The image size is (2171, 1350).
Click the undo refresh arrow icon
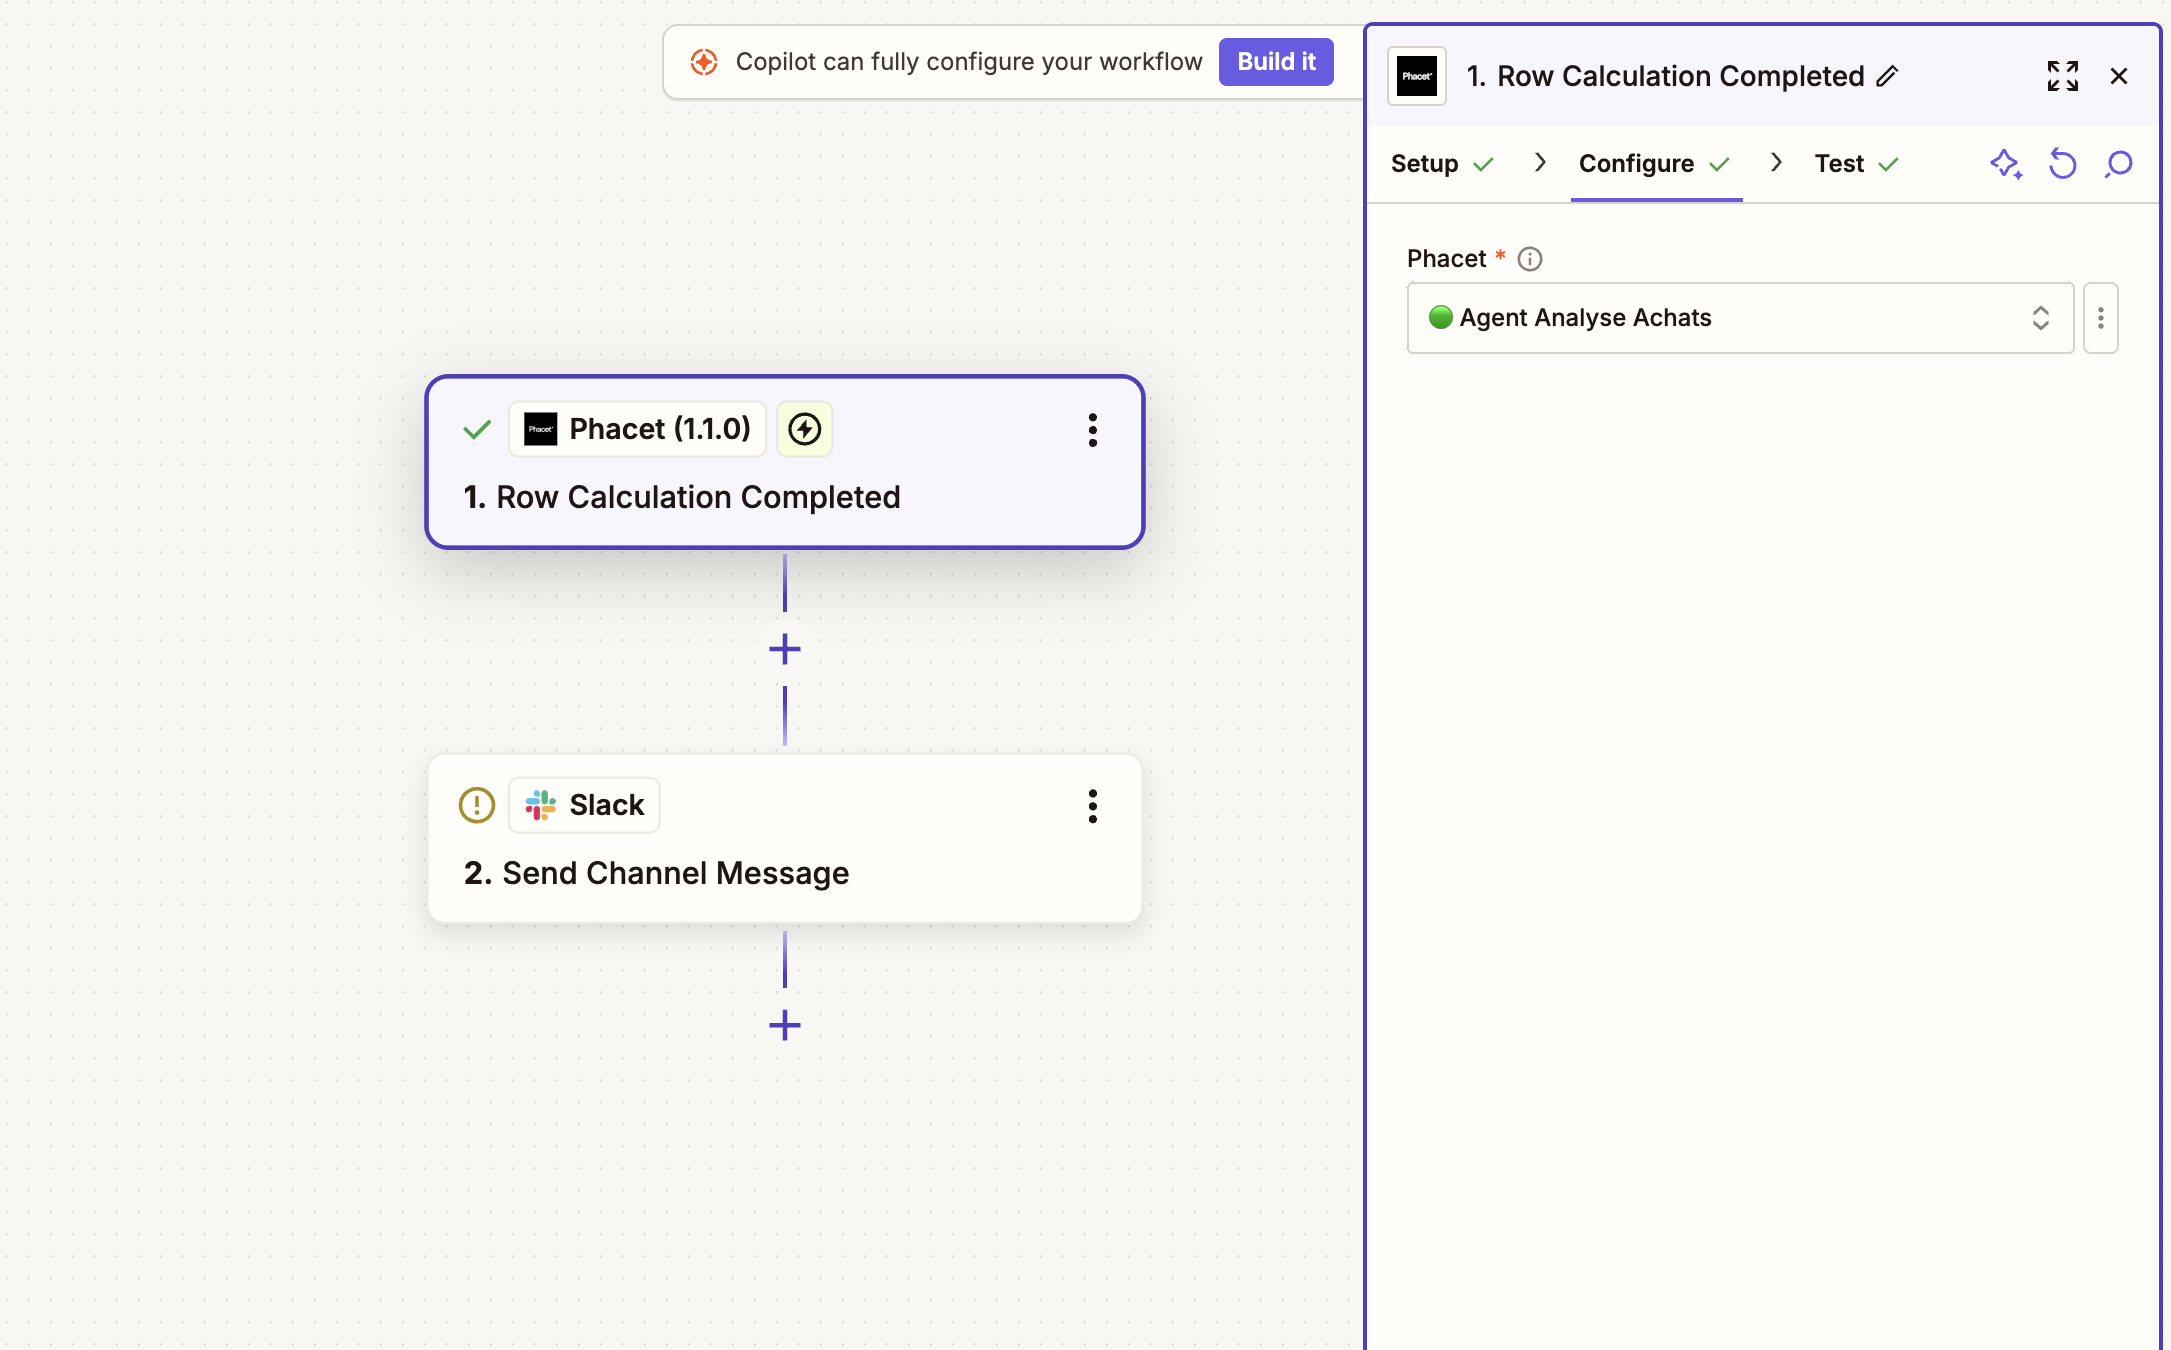click(2062, 163)
